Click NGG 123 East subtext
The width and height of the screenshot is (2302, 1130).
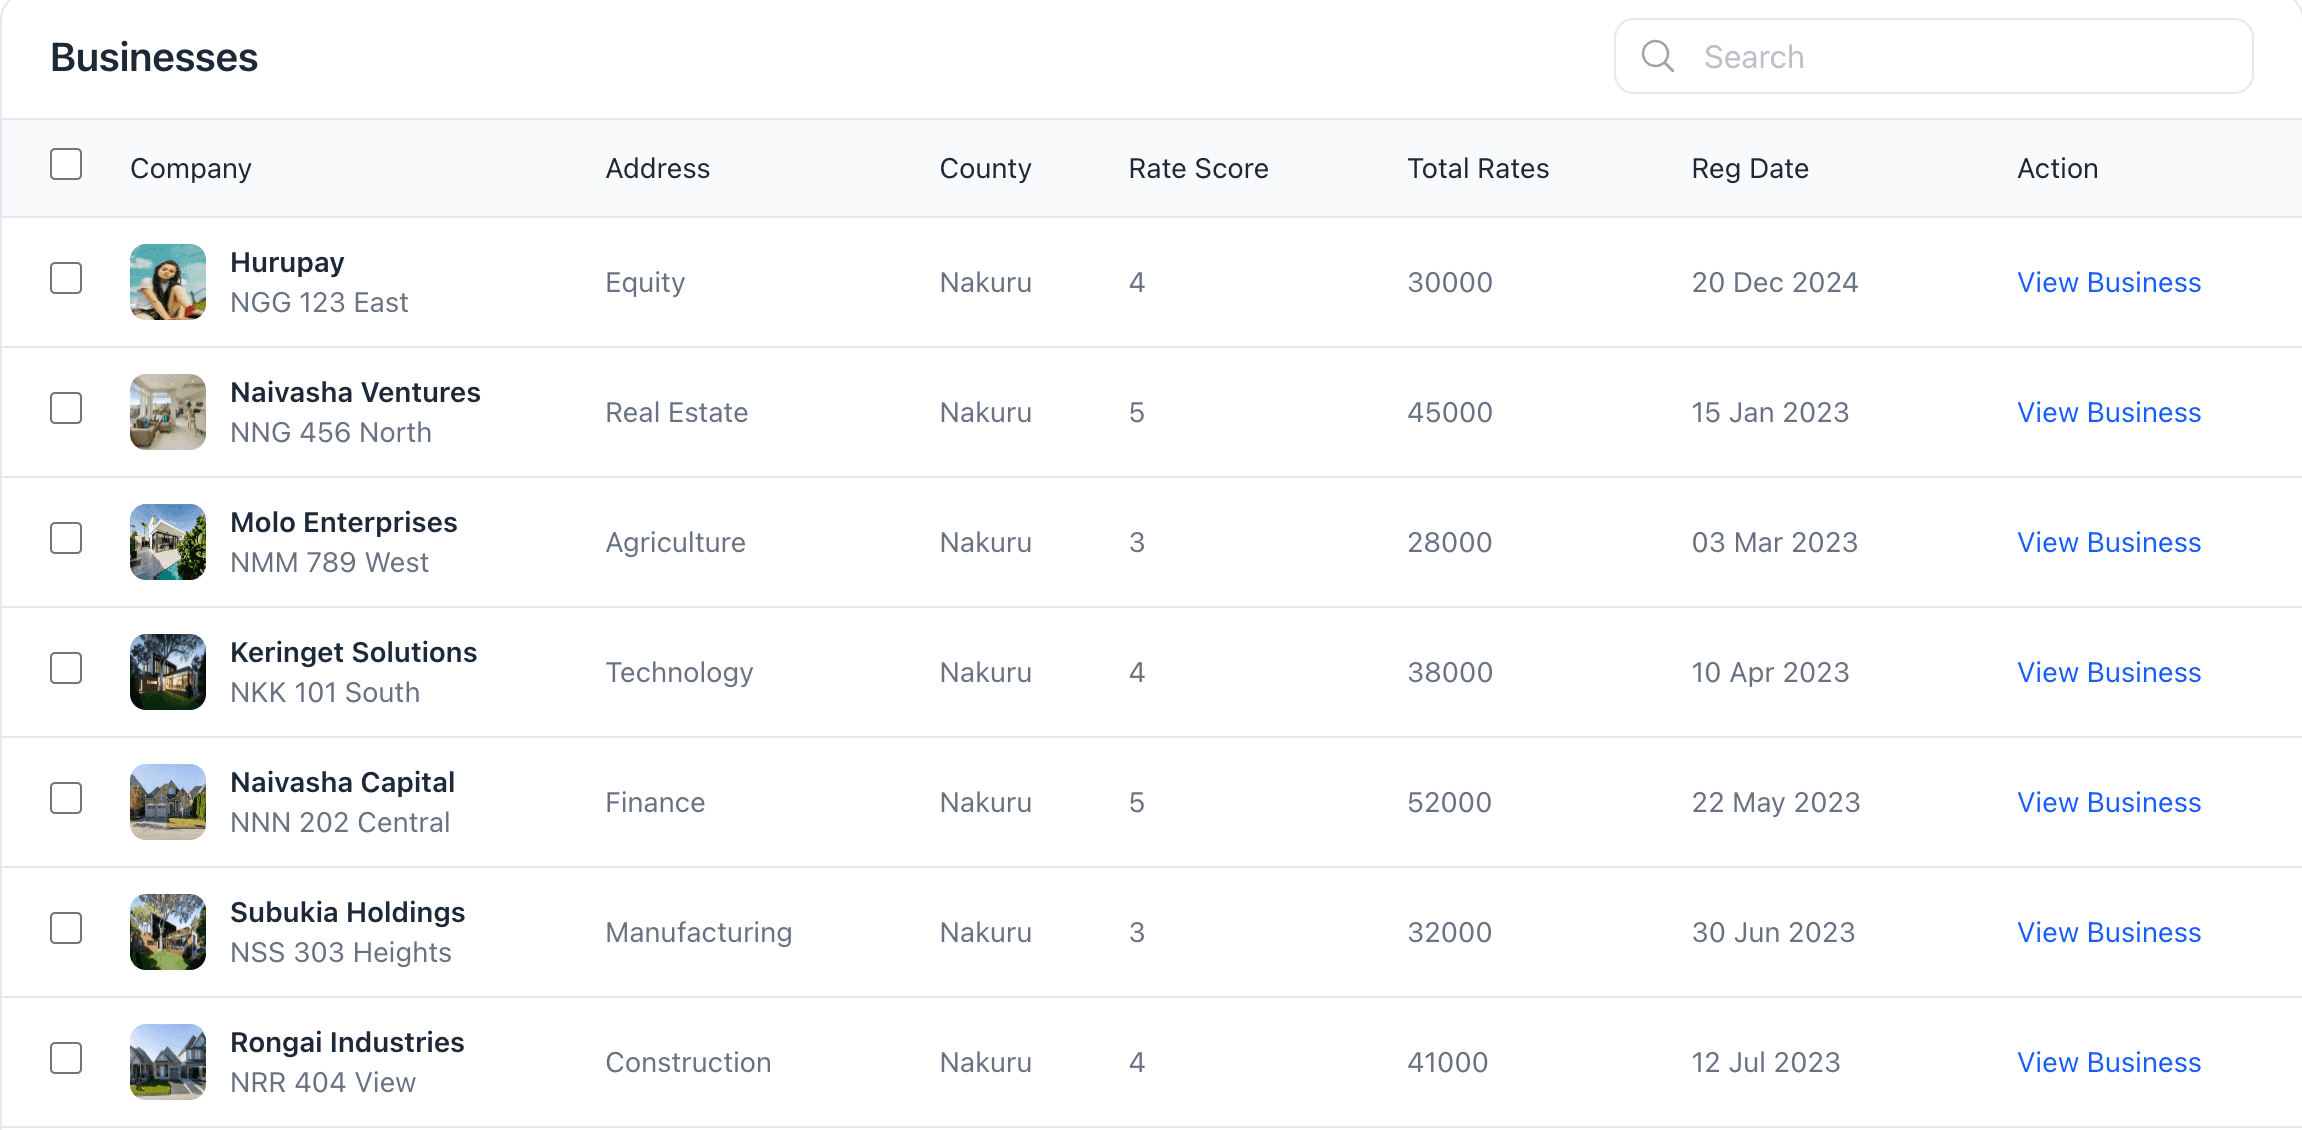tap(320, 302)
